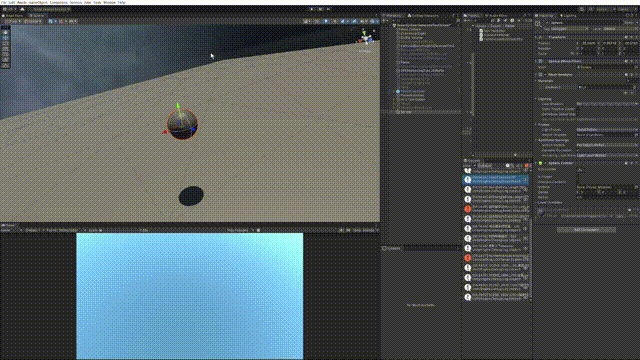This screenshot has height=360, width=640.
Task: Click the Mesh field in Mesh Filter
Action: (607, 67)
